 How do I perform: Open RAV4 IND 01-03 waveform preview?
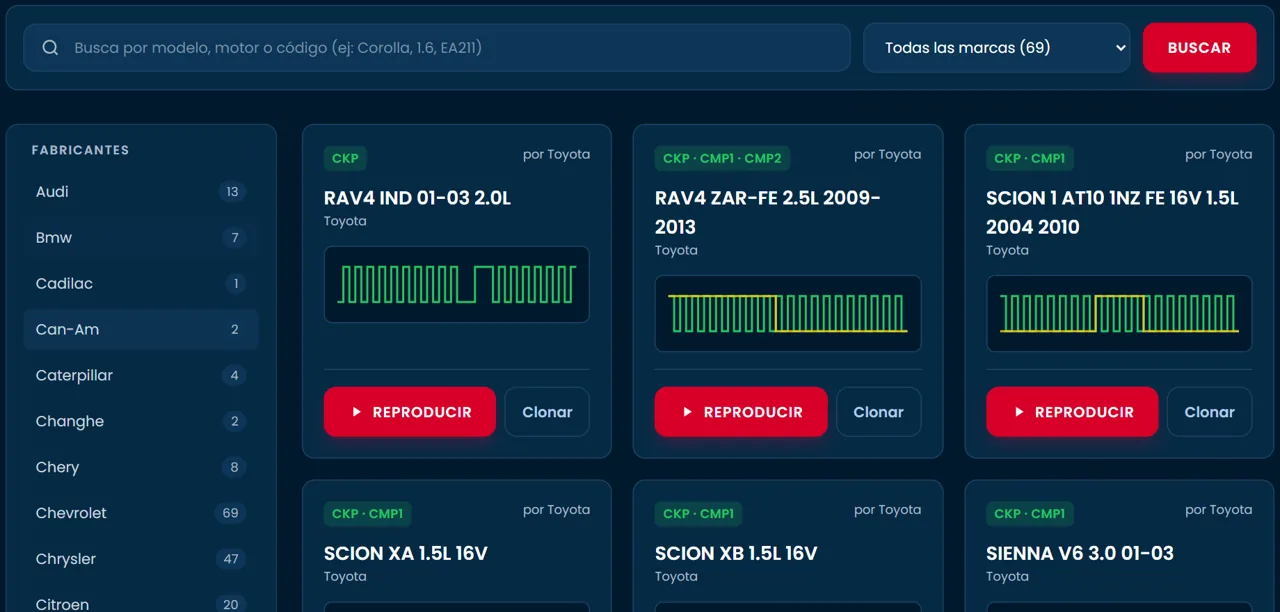click(457, 285)
